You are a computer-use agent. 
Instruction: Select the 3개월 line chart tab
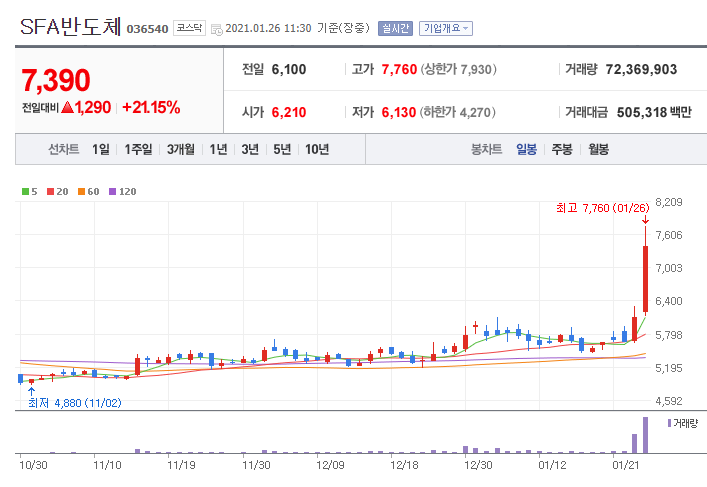[181, 149]
